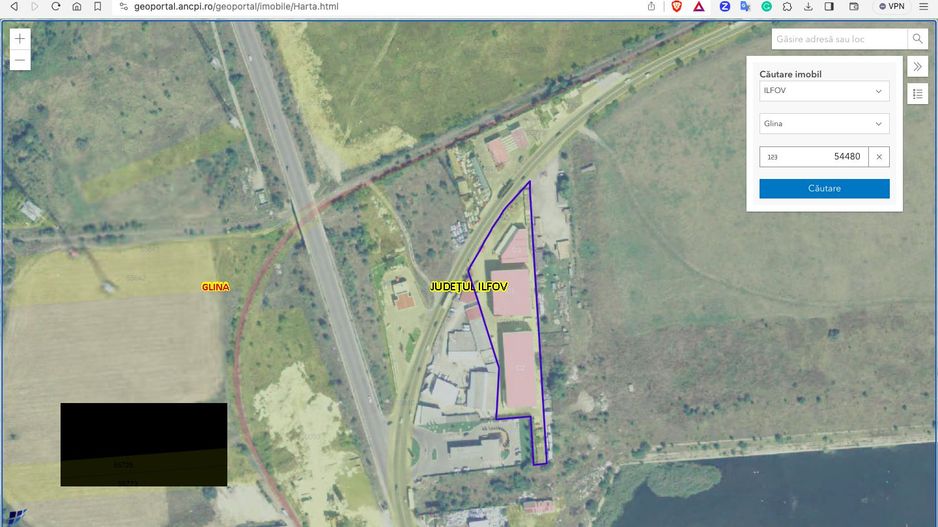Open the browser home page
Screen dimensions: 938x527
(x=77, y=6)
